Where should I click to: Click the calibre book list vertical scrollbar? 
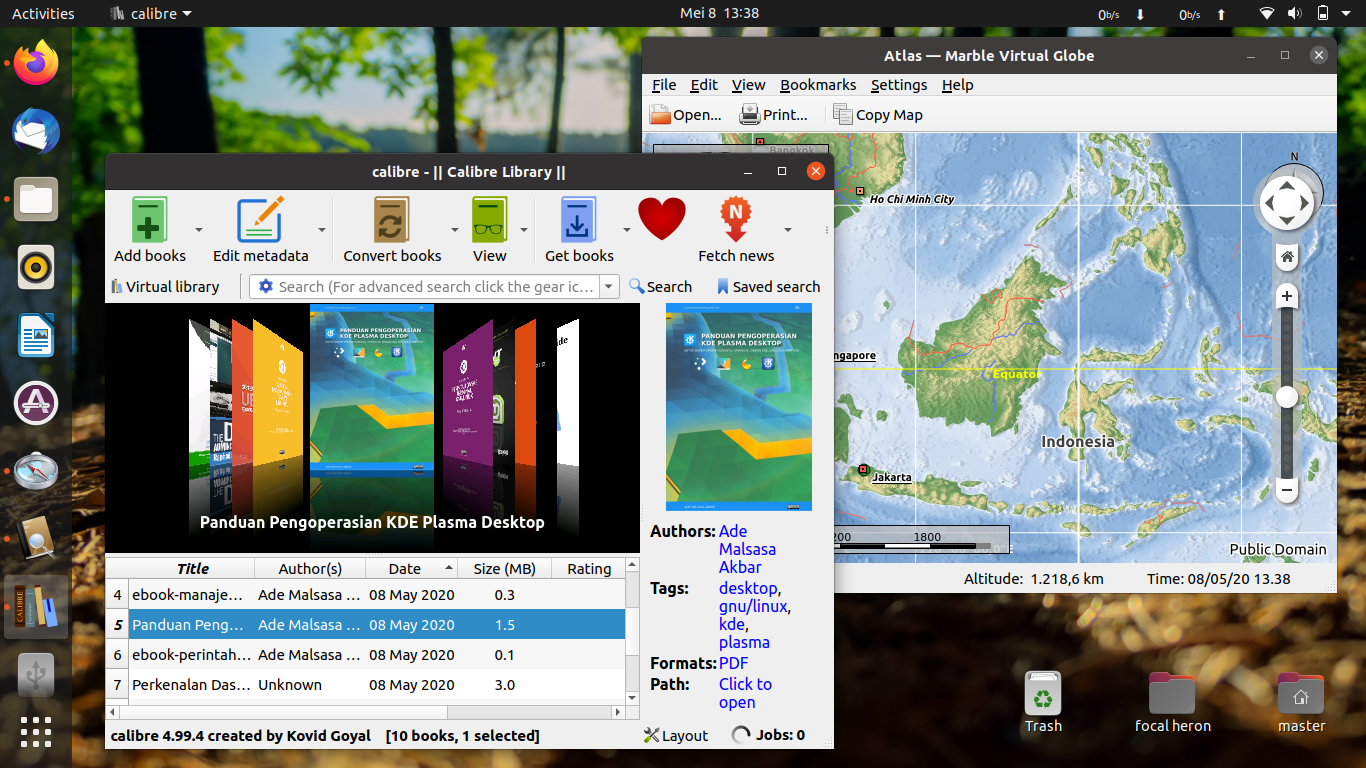click(x=632, y=632)
